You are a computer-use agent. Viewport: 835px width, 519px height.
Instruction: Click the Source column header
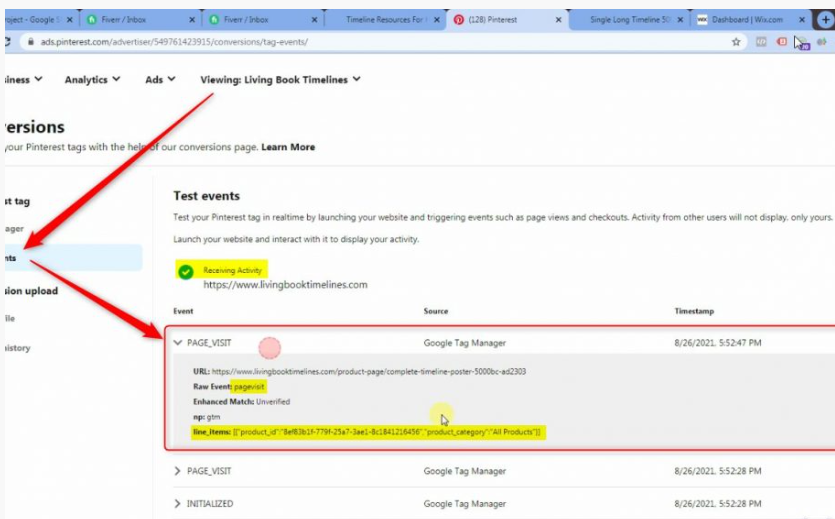436,311
